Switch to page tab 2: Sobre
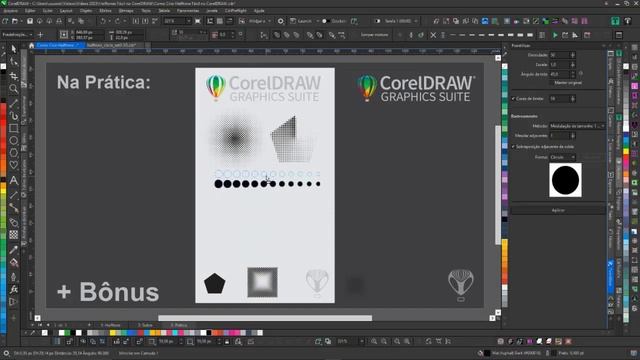This screenshot has height=360, width=640. tap(145, 325)
